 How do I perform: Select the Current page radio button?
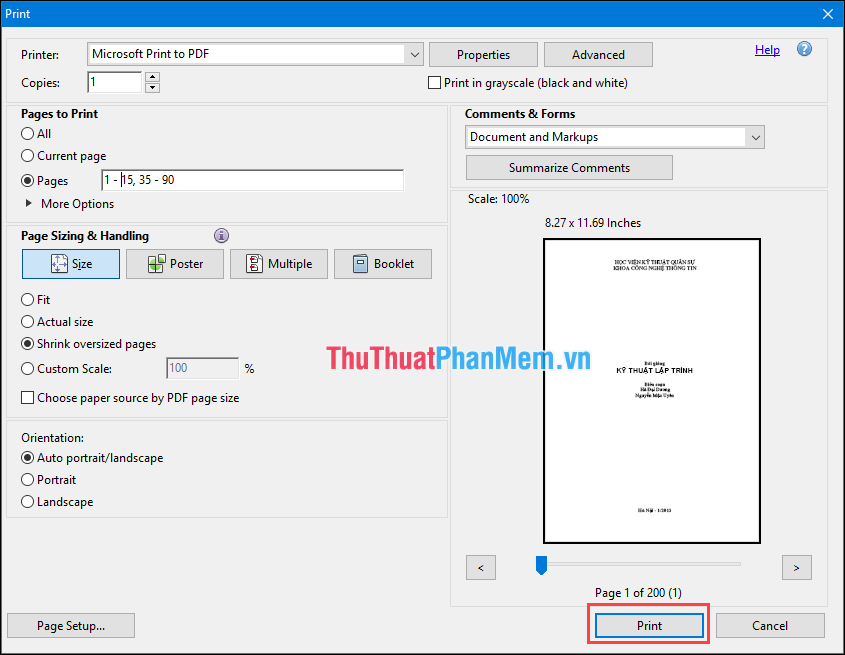click(x=27, y=156)
